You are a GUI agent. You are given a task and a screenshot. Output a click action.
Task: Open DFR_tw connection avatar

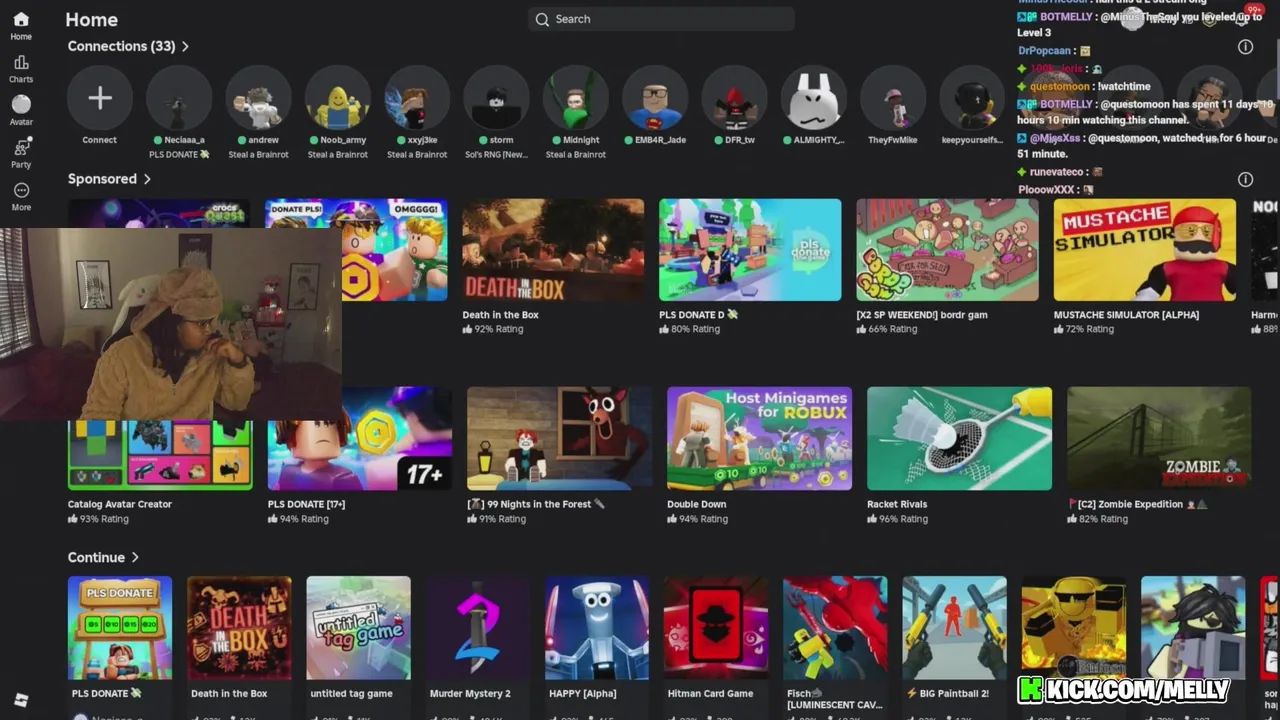point(734,98)
